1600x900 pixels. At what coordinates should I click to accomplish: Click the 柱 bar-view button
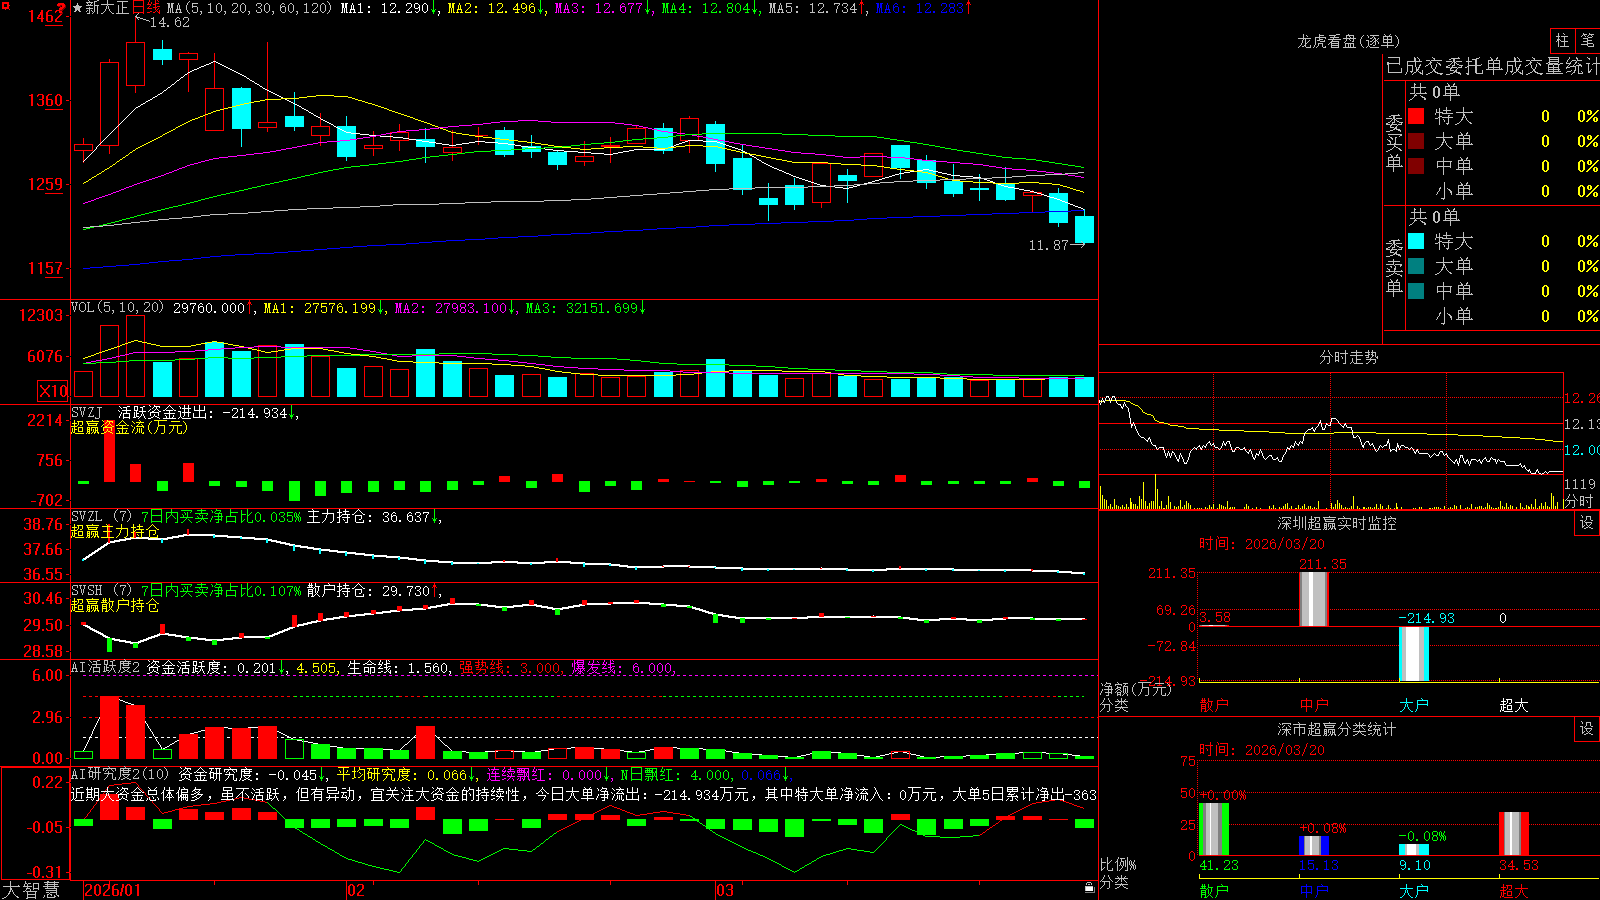(x=1562, y=40)
